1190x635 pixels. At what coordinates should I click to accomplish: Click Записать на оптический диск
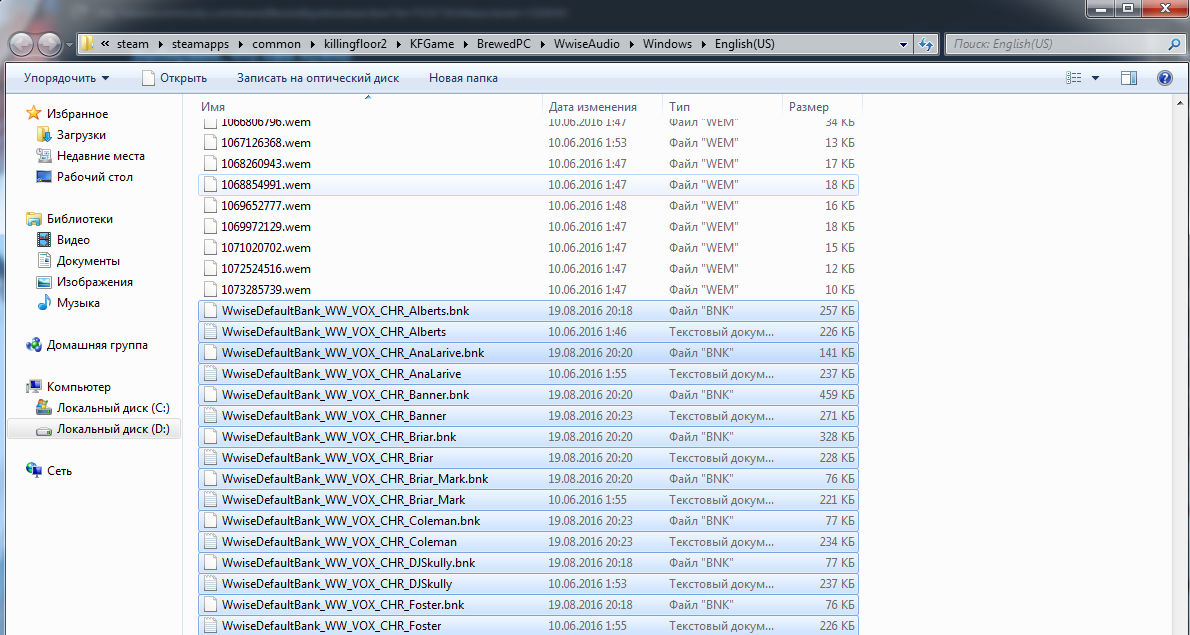tap(318, 77)
